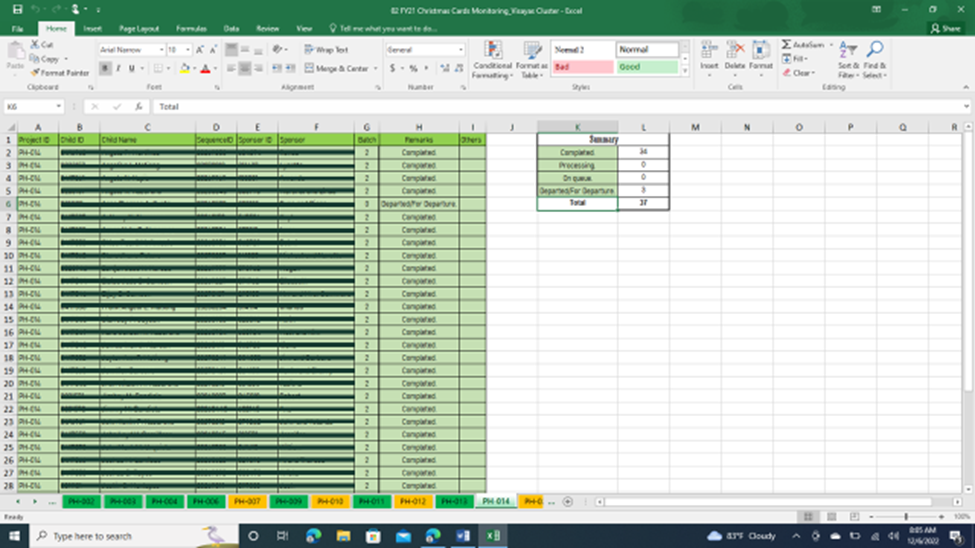The width and height of the screenshot is (975, 548).
Task: Toggle Italic formatting
Action: [118, 68]
